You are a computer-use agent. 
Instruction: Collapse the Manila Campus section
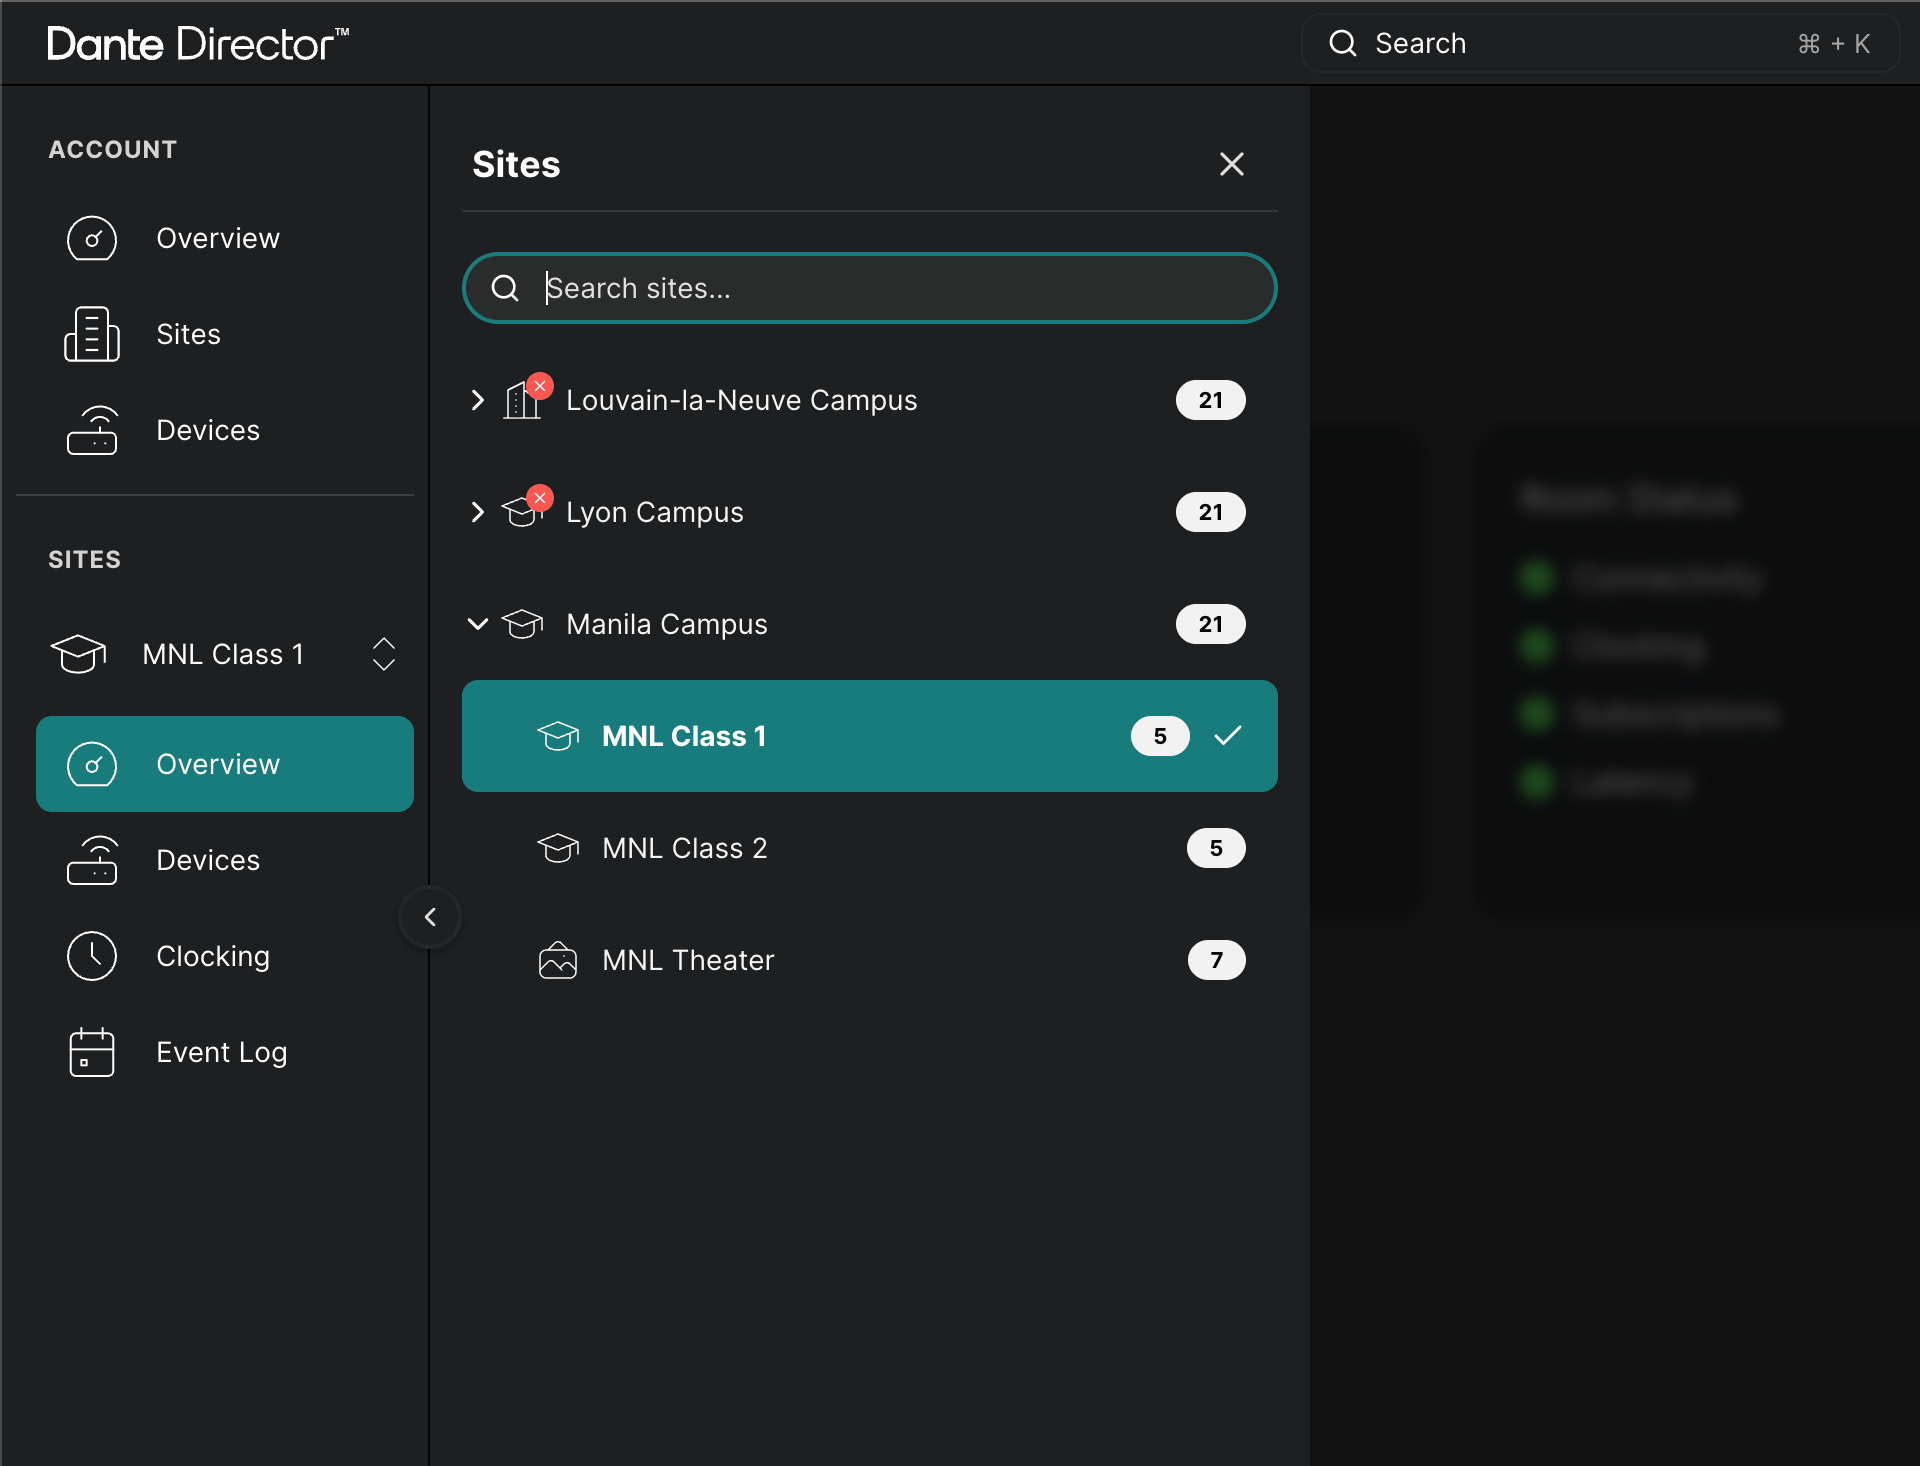tap(477, 624)
